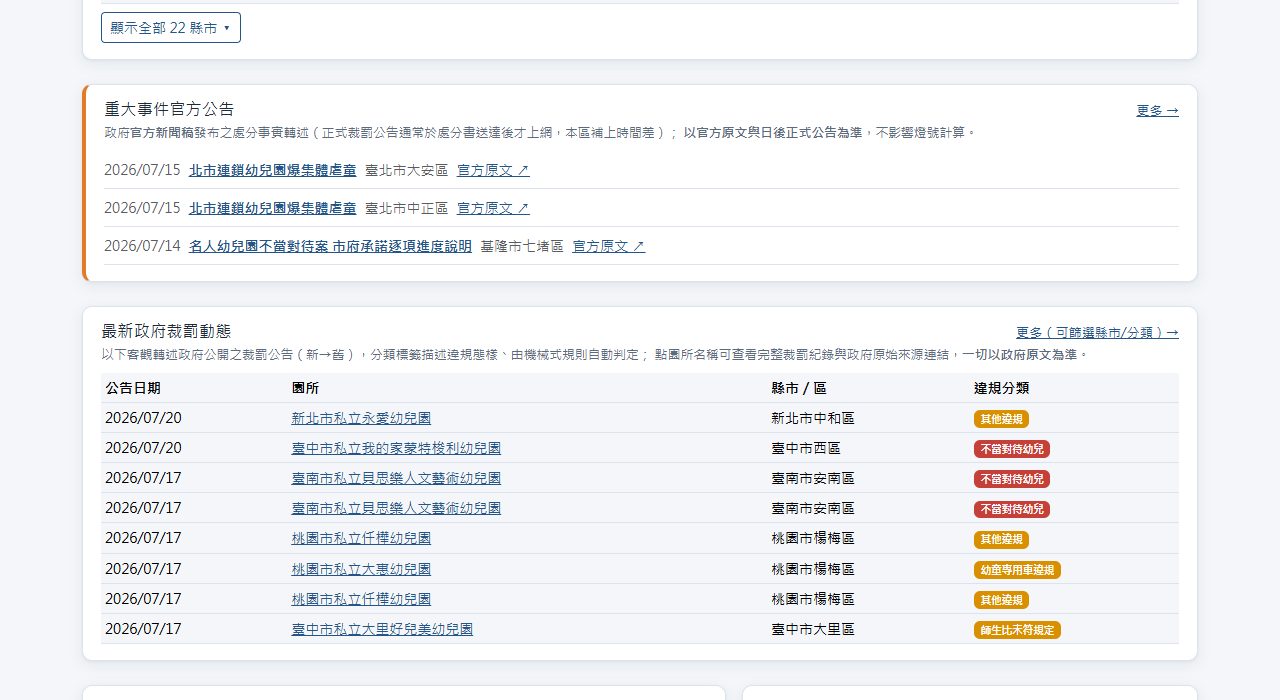This screenshot has height=700, width=1280.
Task: Click 重大事件官方公告 heading
Action: (x=169, y=109)
